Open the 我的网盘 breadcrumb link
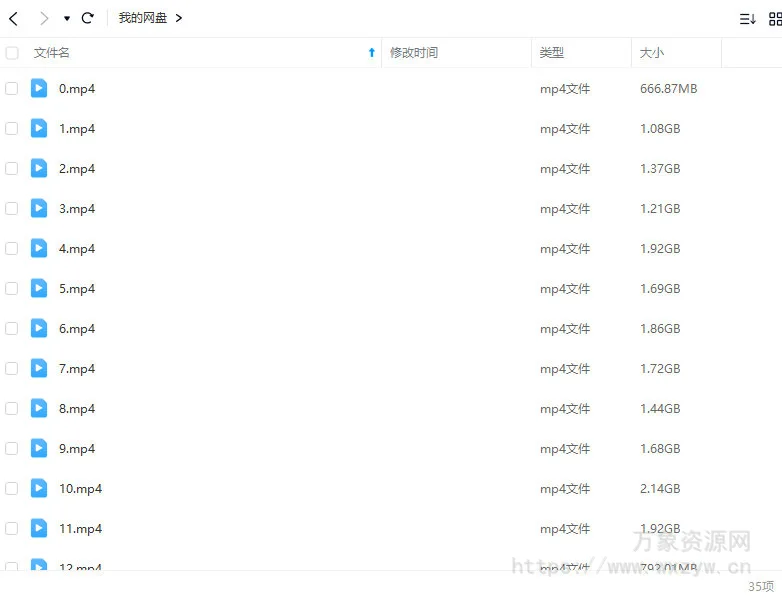Screen dimensions: 782x601 (x=142, y=18)
